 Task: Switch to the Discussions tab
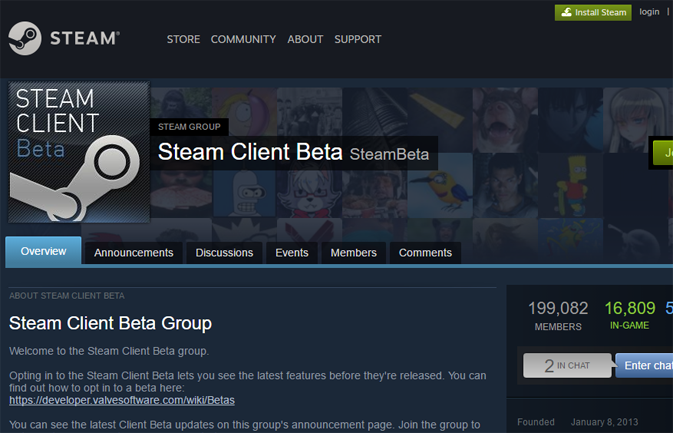pos(224,253)
